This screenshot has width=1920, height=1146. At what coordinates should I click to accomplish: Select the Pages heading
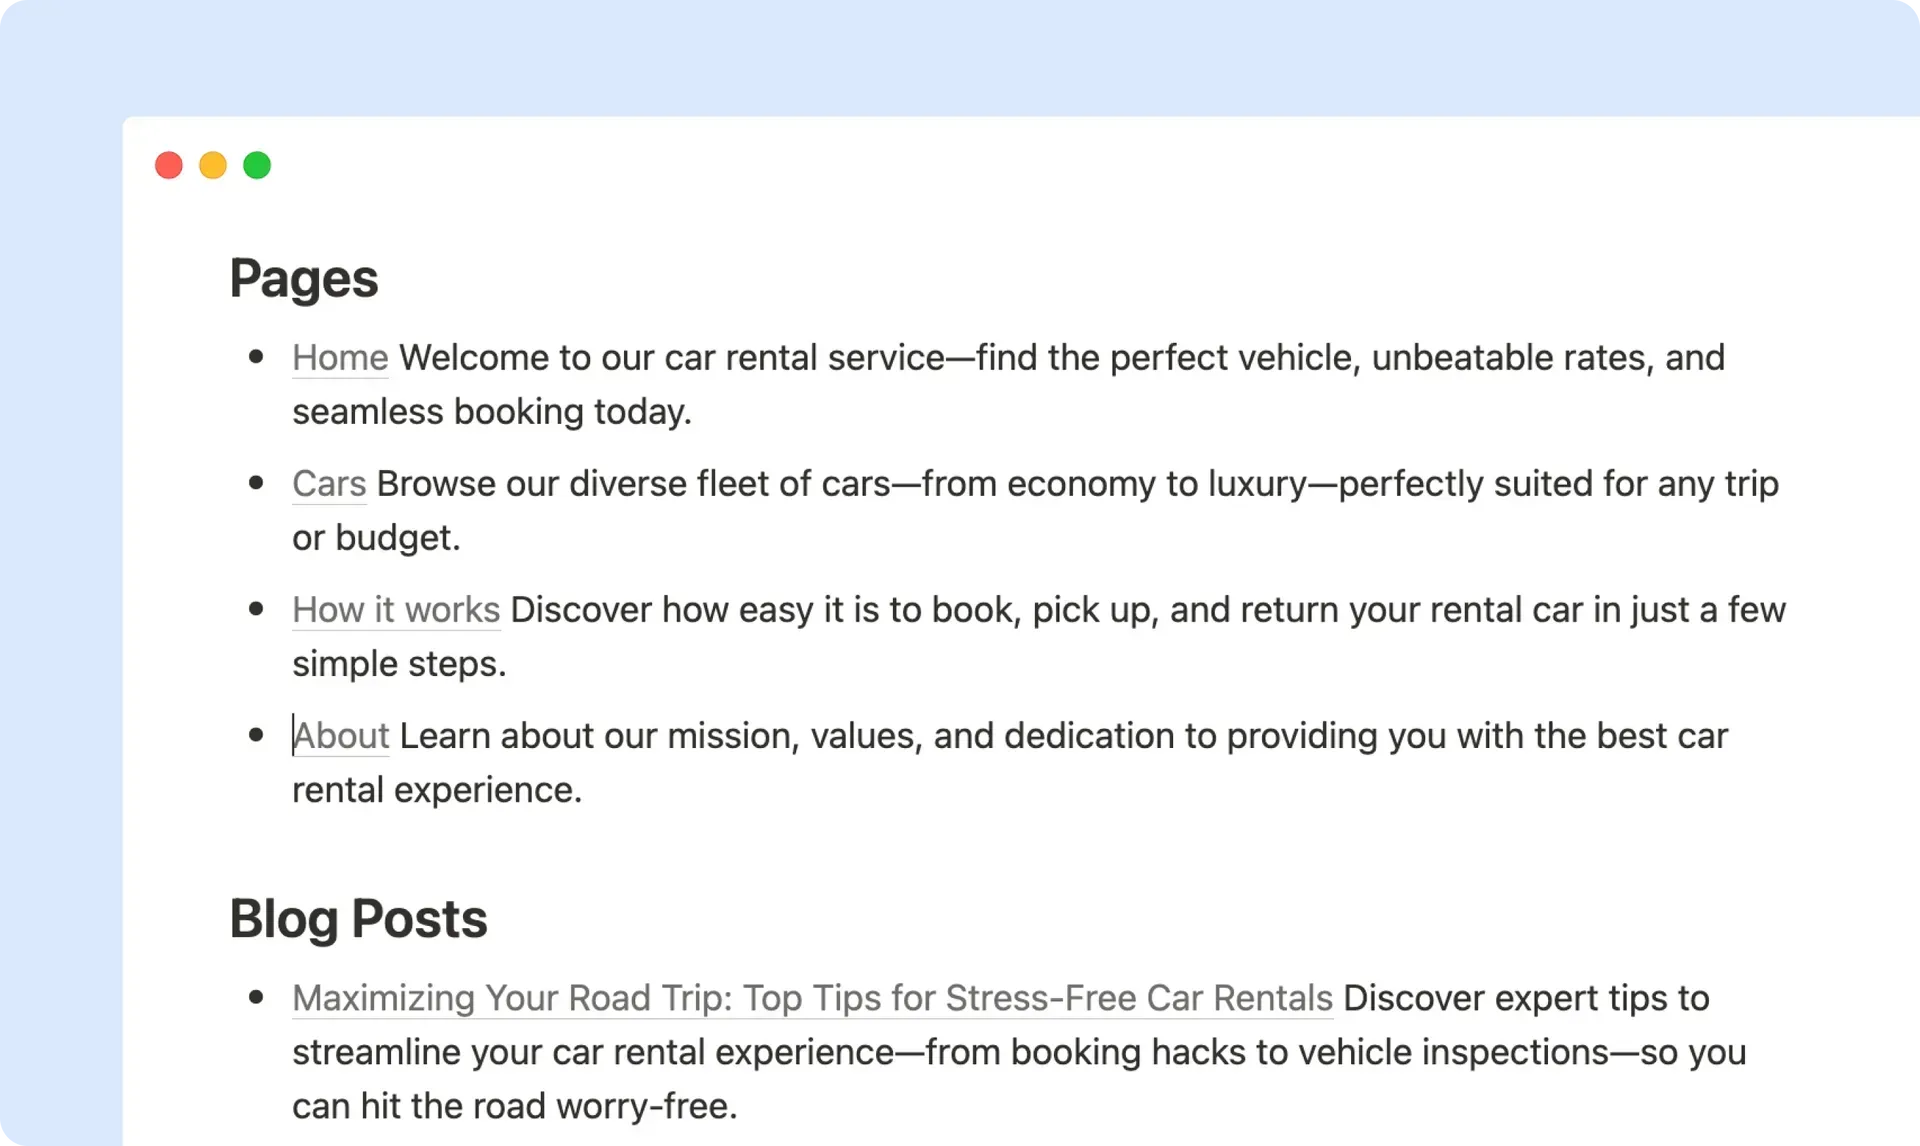point(304,279)
